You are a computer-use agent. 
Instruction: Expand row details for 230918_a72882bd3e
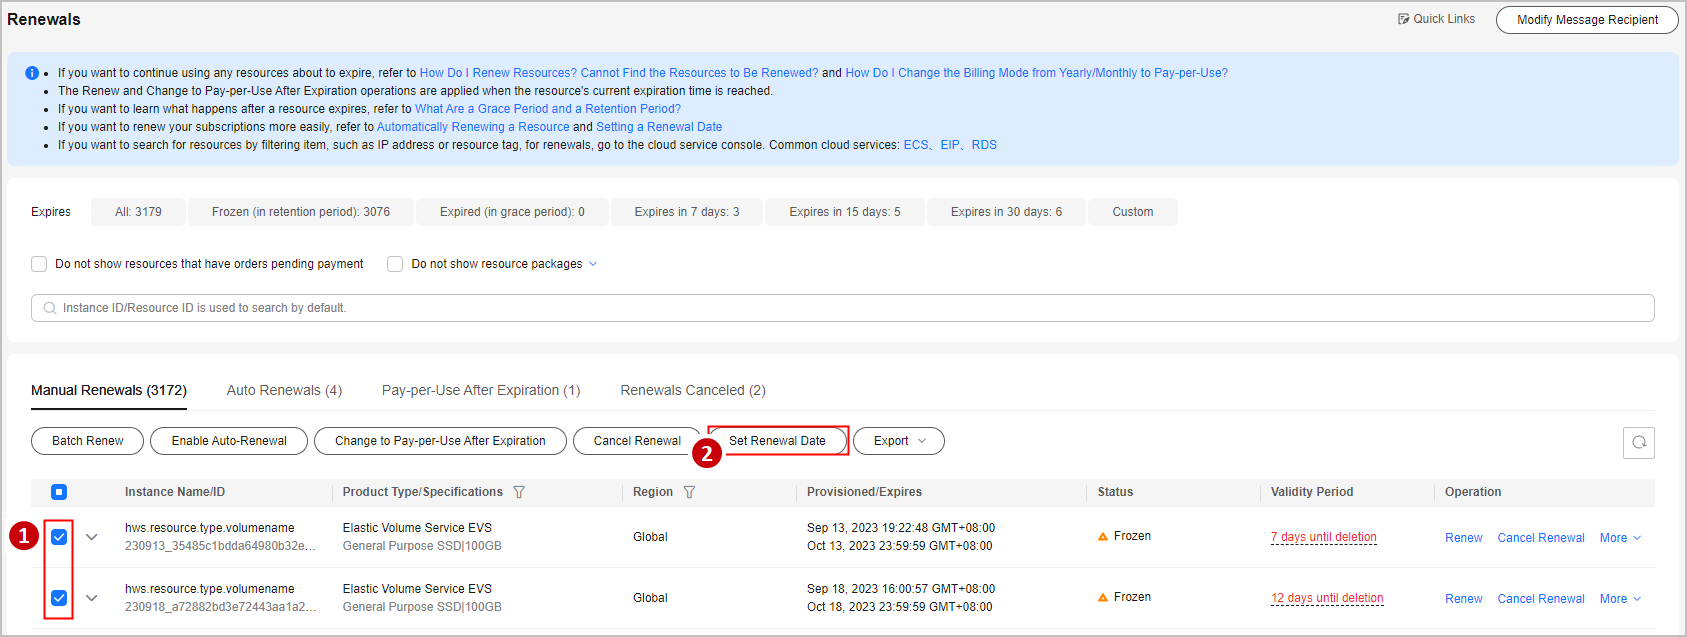click(92, 598)
